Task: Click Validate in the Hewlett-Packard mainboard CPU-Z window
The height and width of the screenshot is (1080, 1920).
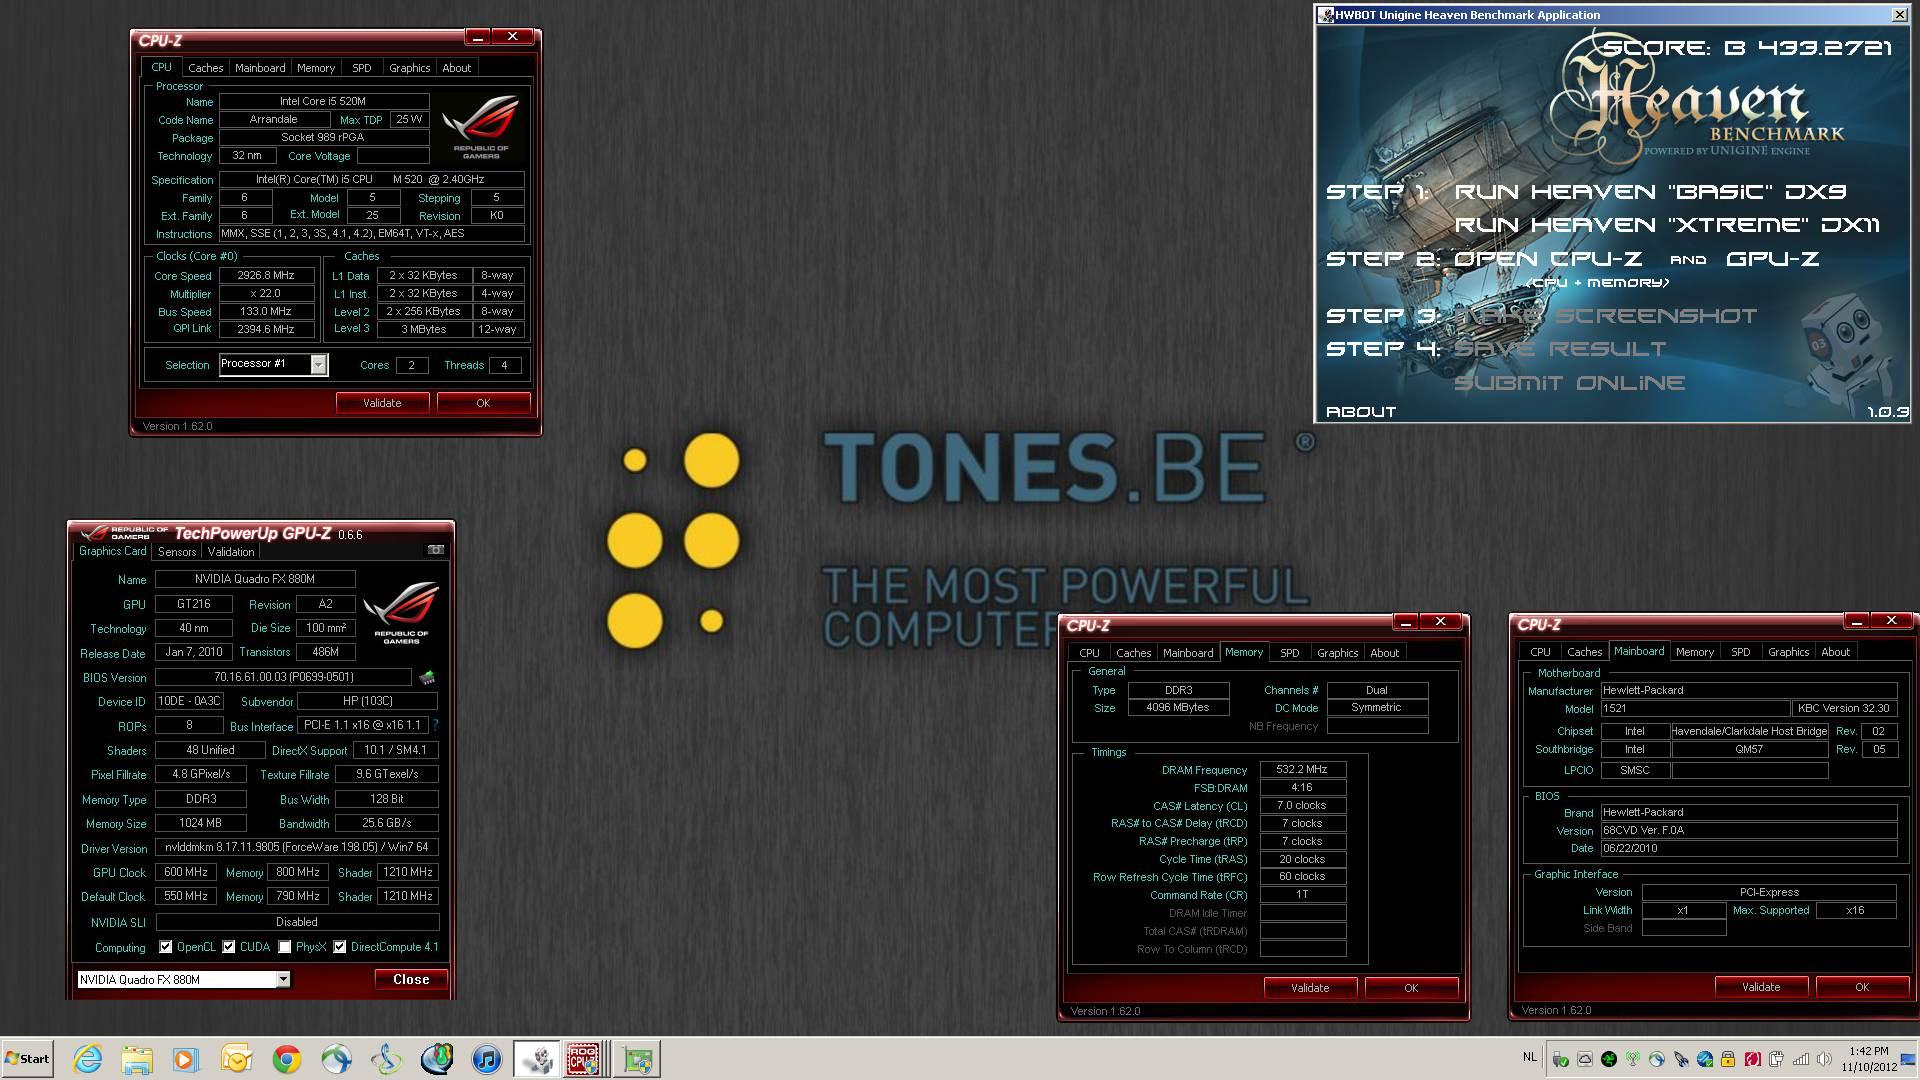Action: [x=1761, y=987]
